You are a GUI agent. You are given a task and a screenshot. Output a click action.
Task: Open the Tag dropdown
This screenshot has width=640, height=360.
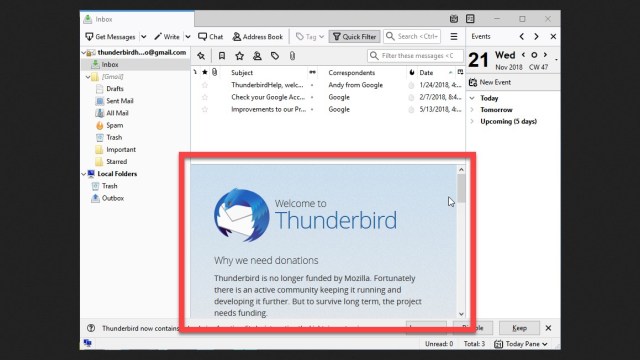310,37
